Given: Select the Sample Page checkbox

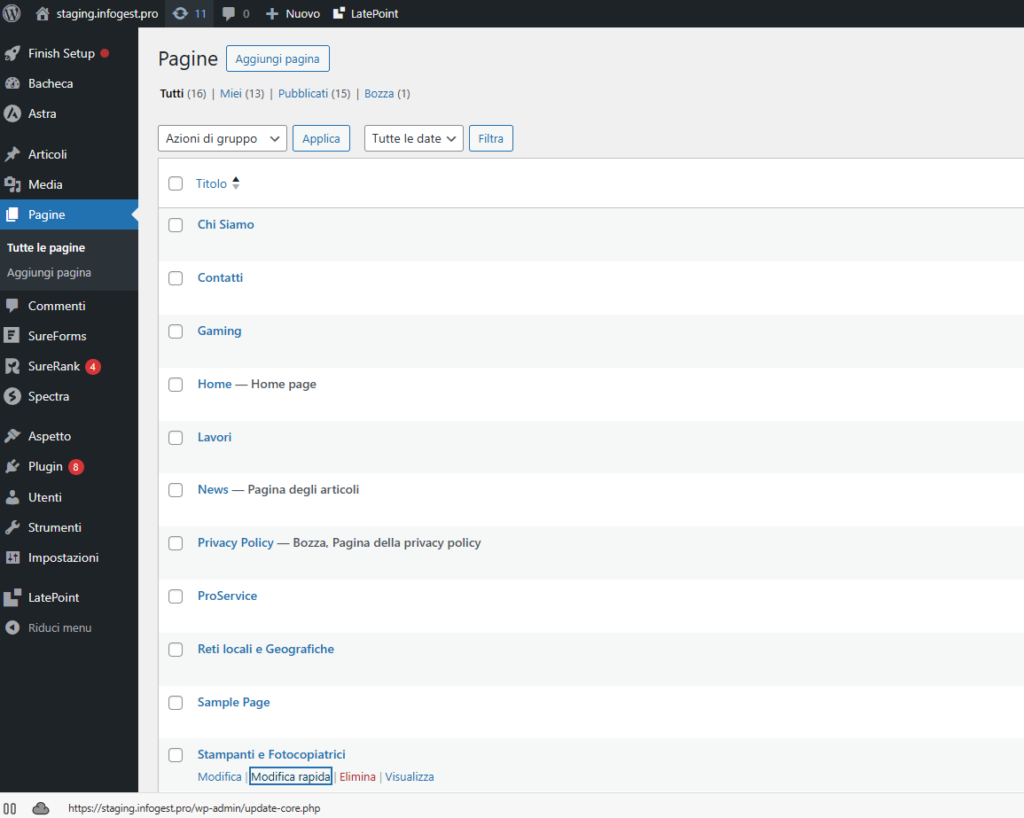Looking at the screenshot, I should point(176,703).
